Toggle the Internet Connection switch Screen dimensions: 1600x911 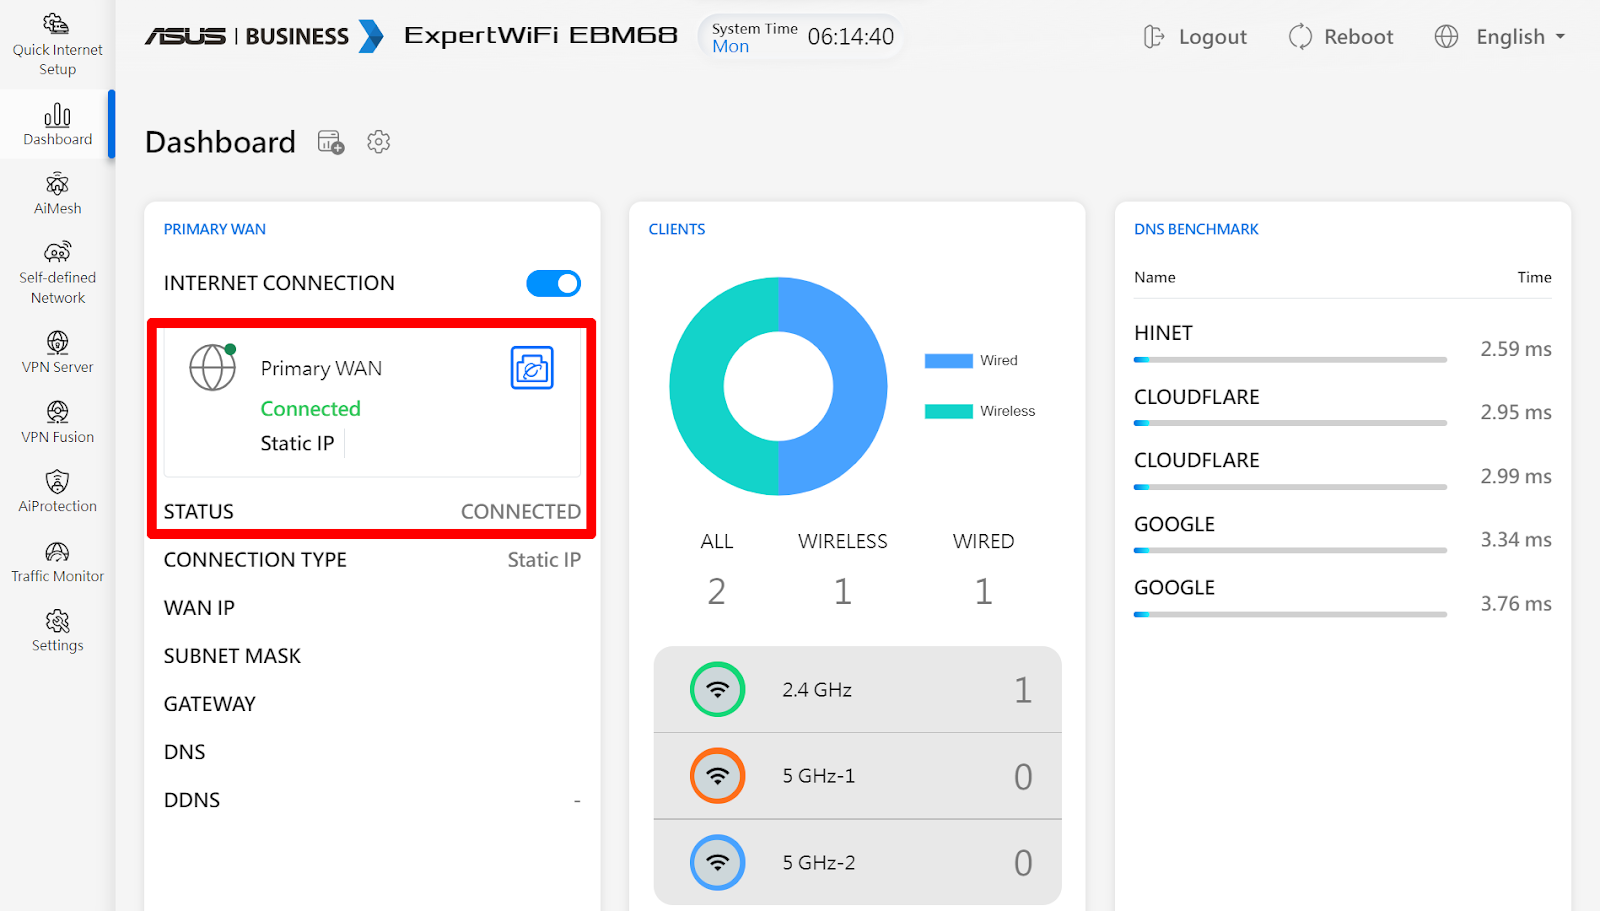coord(553,283)
